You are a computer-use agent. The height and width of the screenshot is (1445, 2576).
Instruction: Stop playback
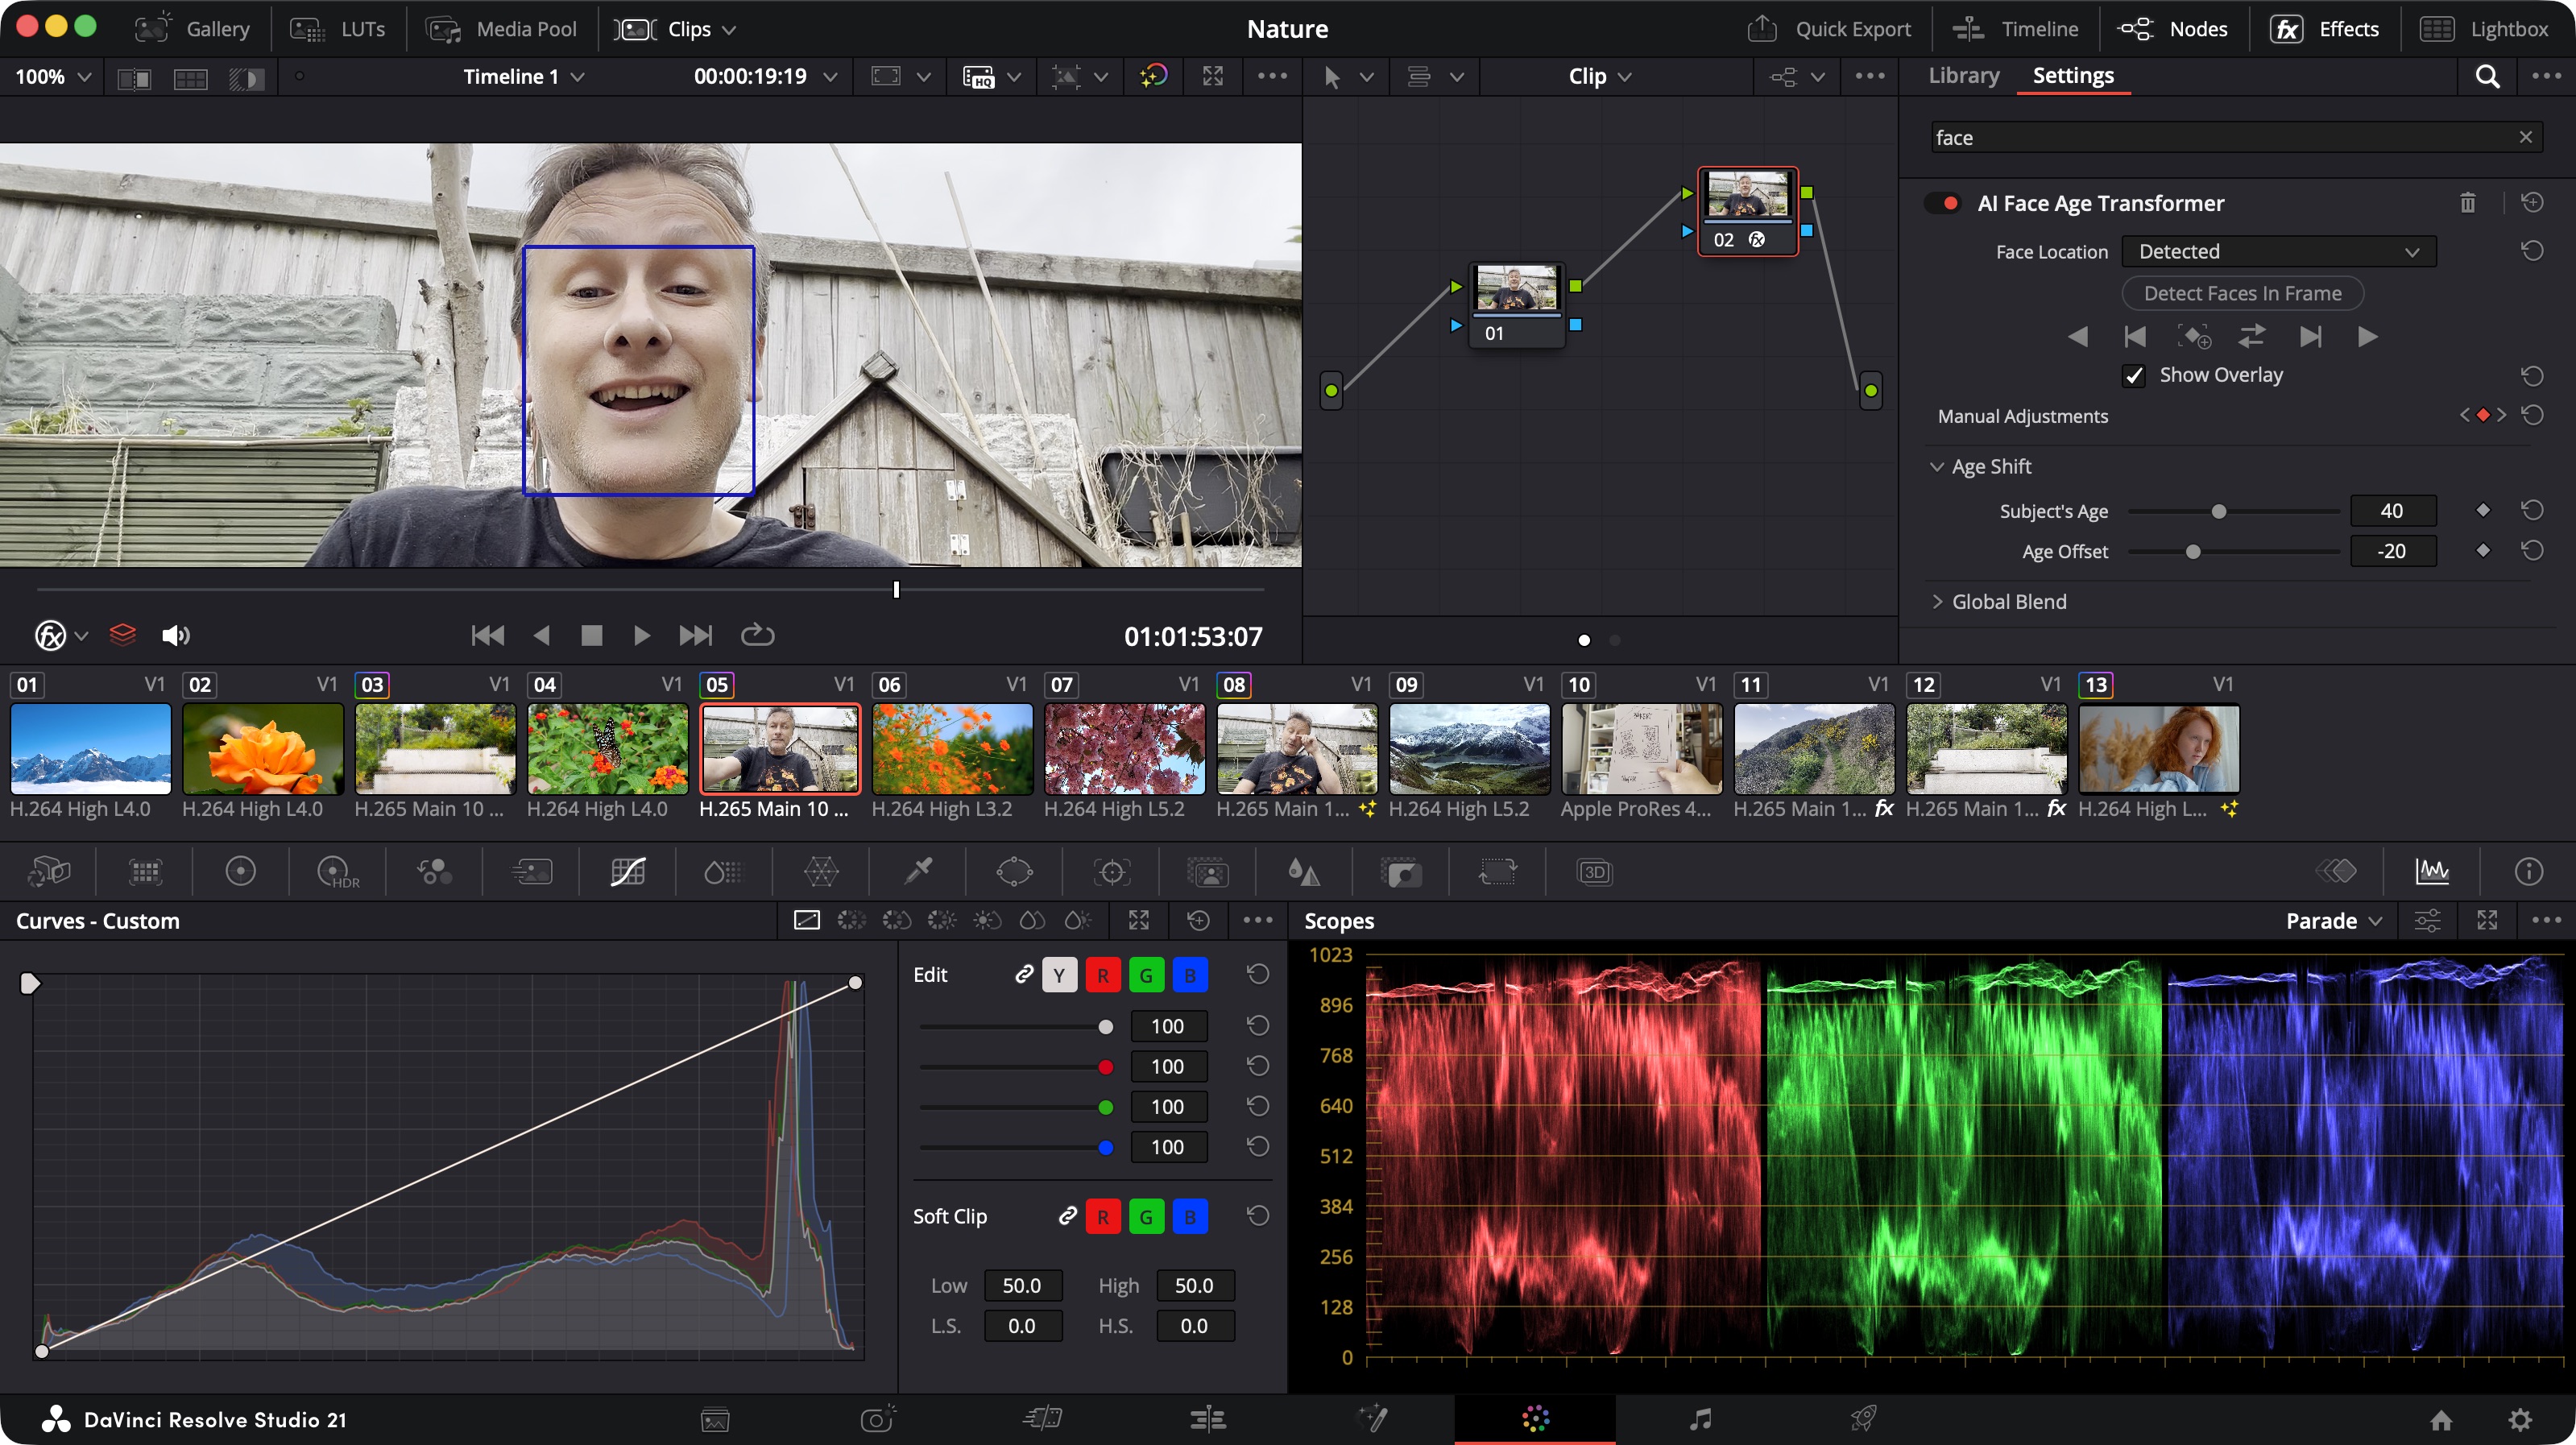[x=591, y=635]
